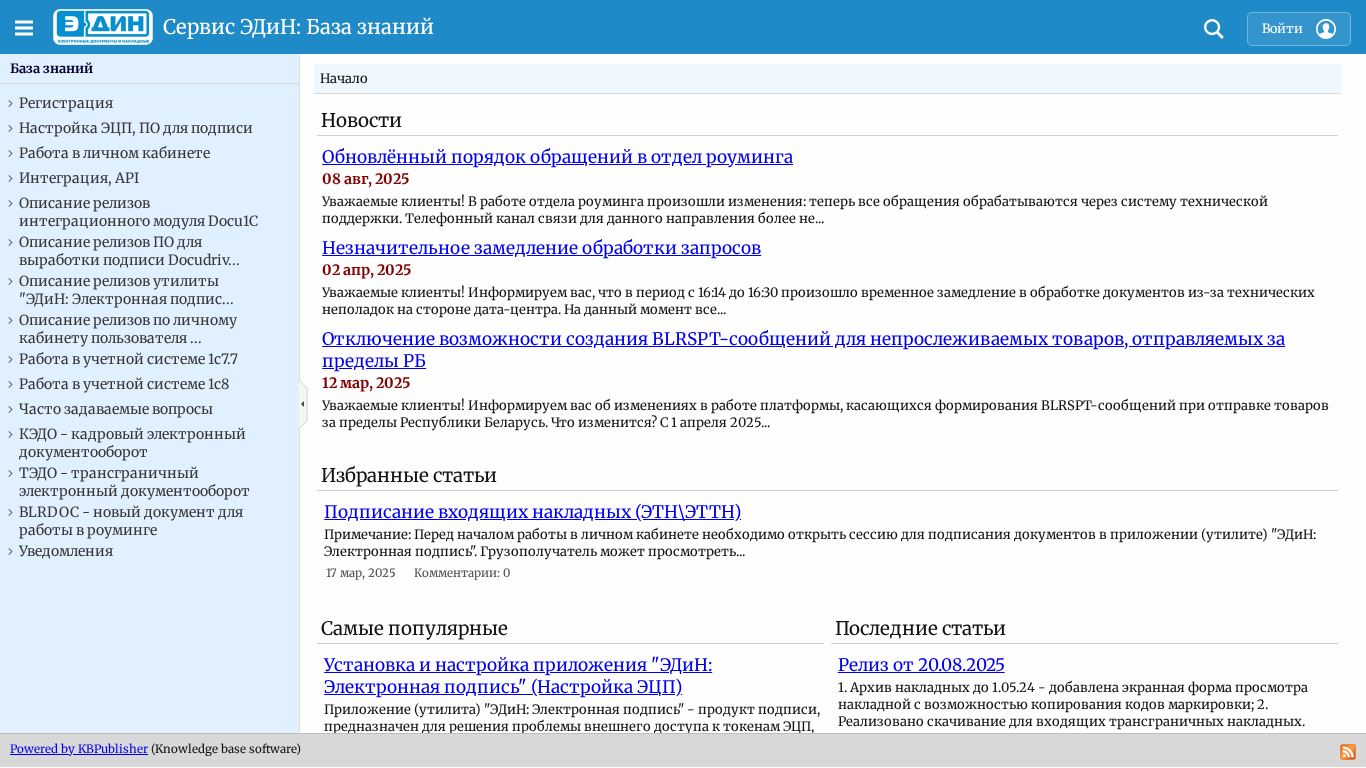Expand the Интеграция, API chevron

click(x=10, y=178)
